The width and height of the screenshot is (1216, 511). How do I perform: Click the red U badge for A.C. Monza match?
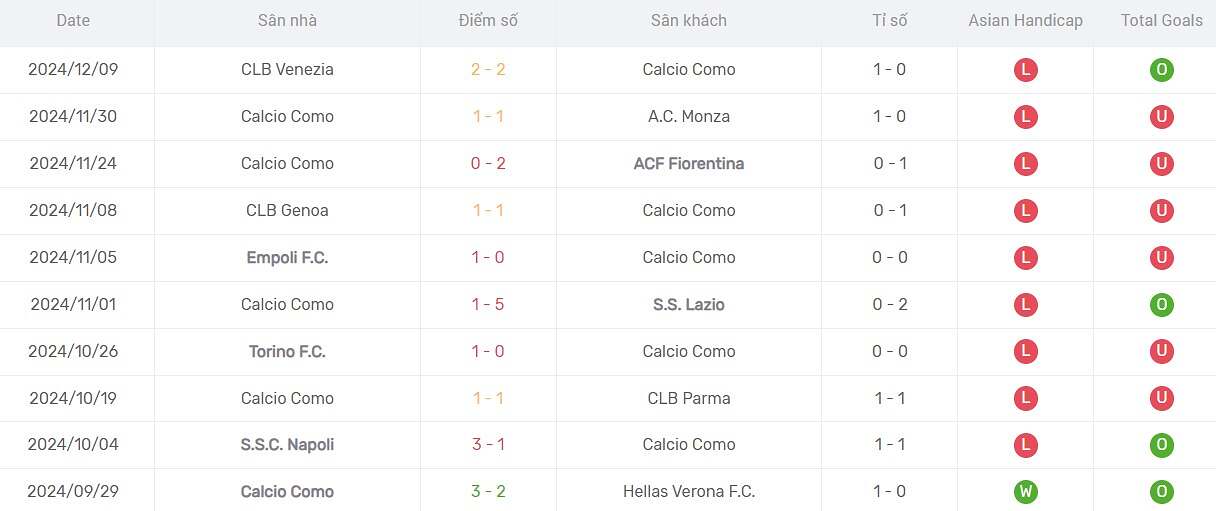click(x=1161, y=117)
